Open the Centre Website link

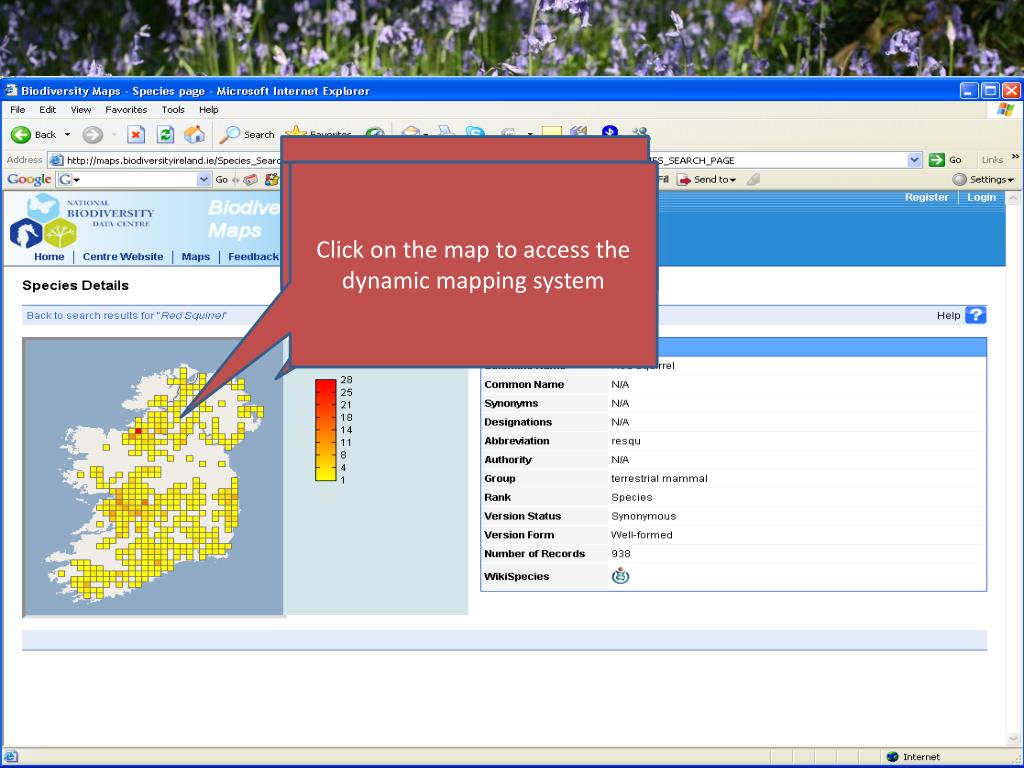(123, 257)
